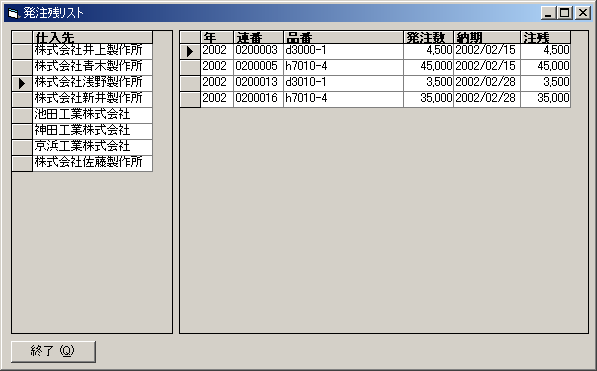Click the 品番 column header
This screenshot has width=597, height=371.
pyautogui.click(x=343, y=37)
